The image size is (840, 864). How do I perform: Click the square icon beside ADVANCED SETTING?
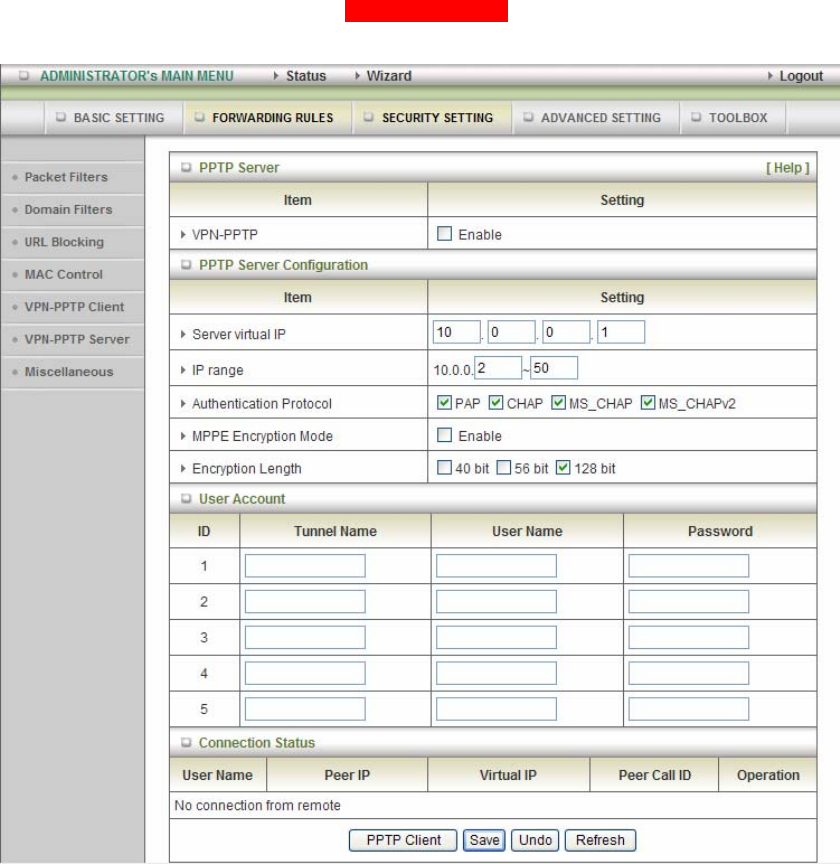tap(528, 117)
